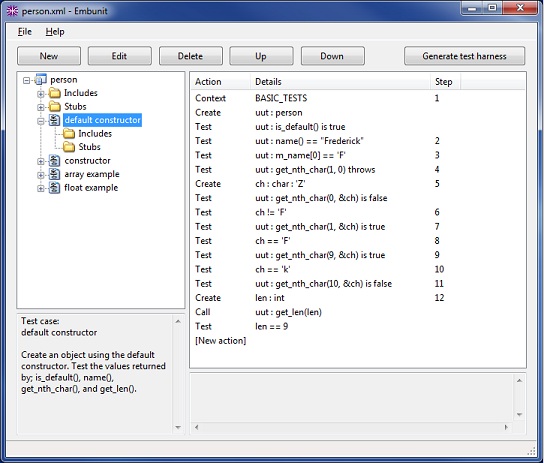The width and height of the screenshot is (544, 463).
Task: Move item with the Up button
Action: click(x=261, y=56)
